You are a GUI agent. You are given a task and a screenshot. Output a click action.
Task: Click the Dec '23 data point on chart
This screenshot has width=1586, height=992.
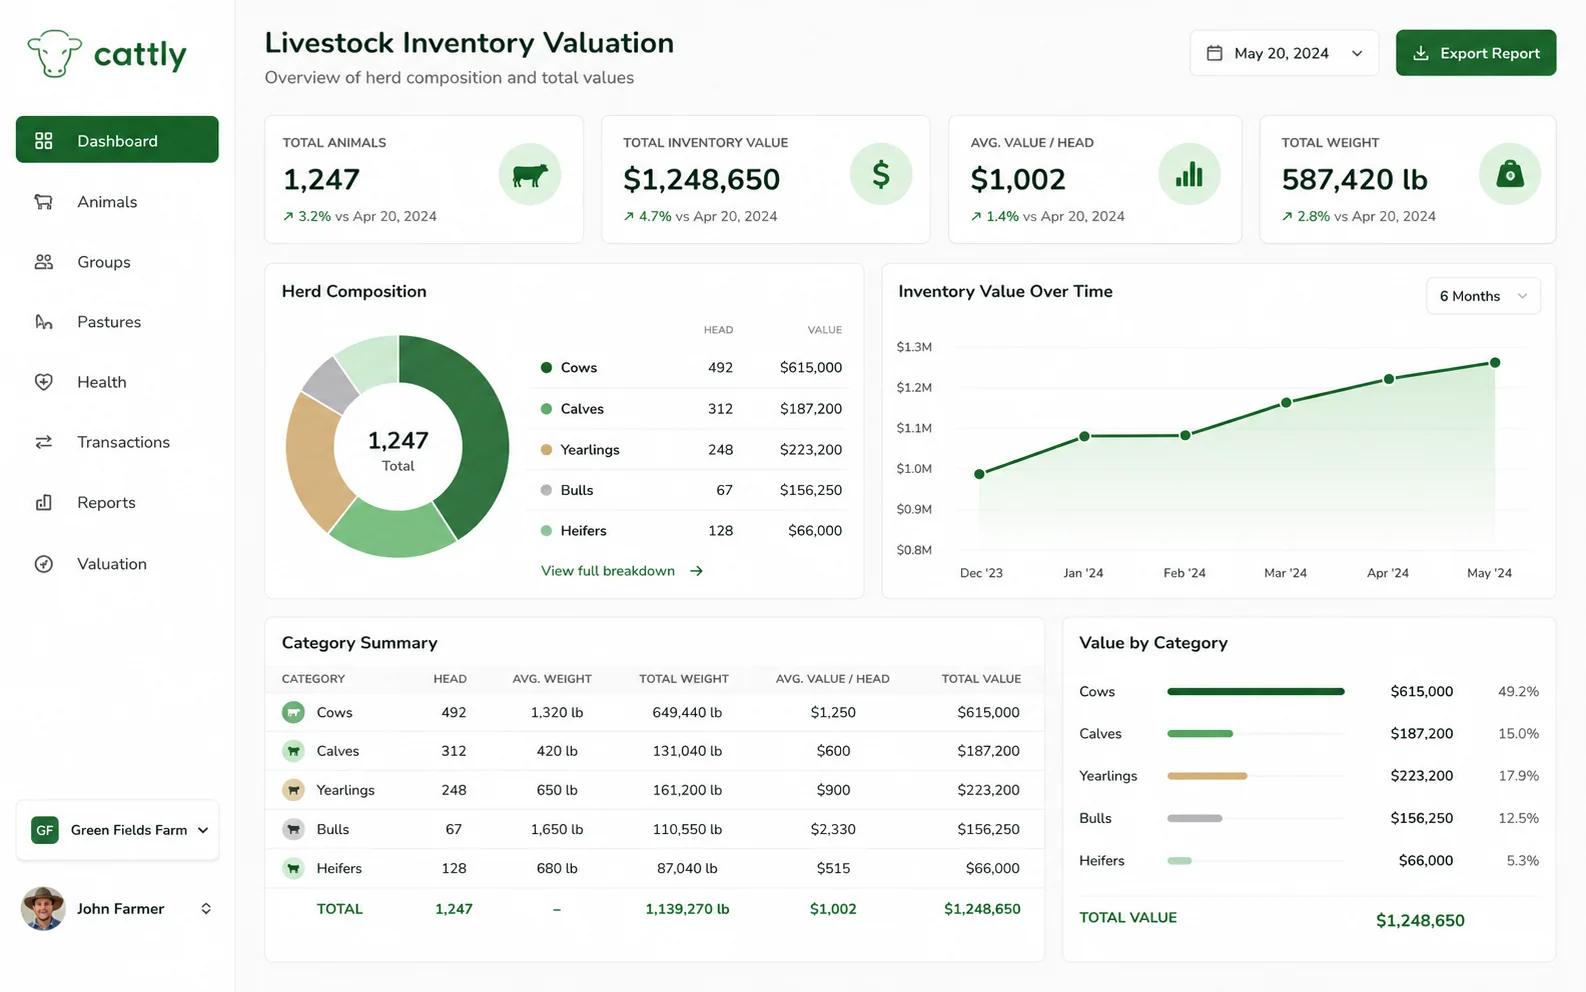[979, 474]
